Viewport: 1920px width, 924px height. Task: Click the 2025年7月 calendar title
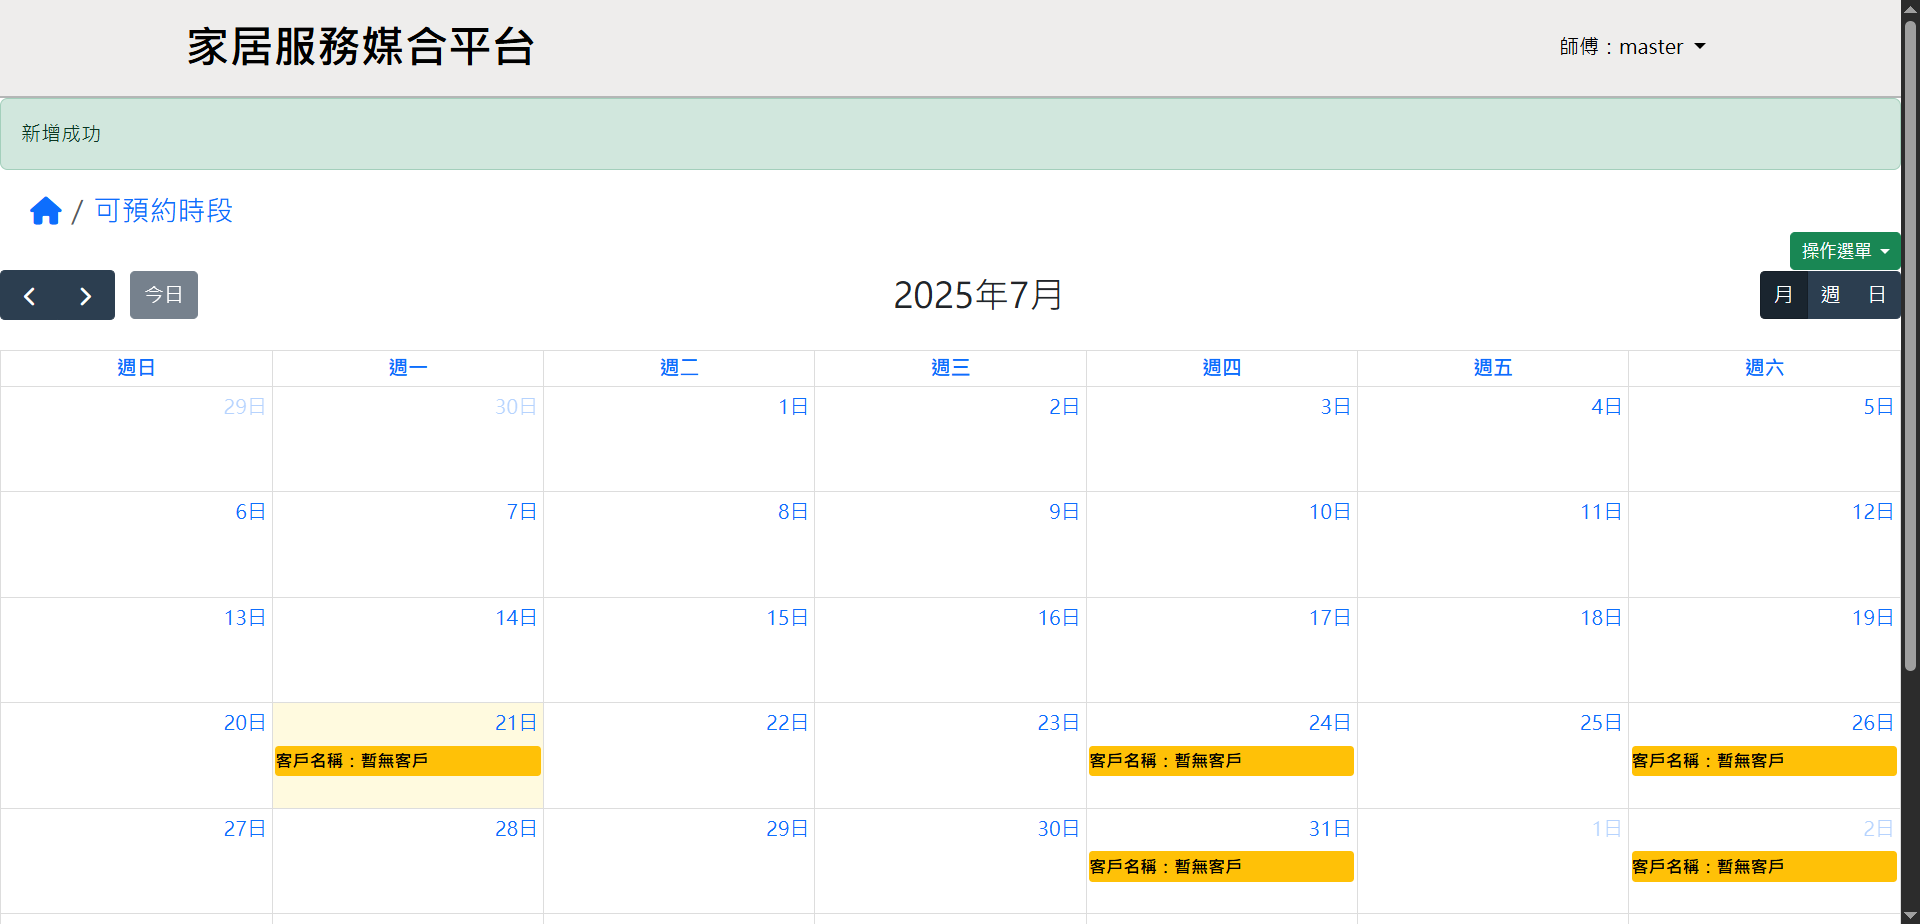978,295
